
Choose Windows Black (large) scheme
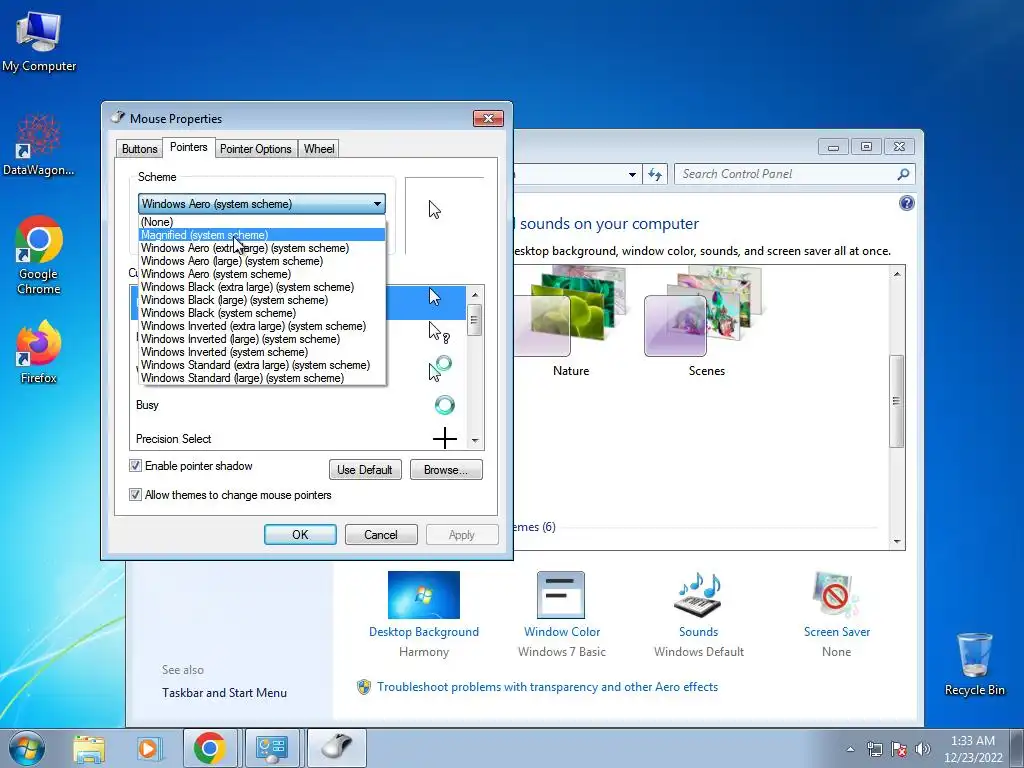[x=262, y=300]
